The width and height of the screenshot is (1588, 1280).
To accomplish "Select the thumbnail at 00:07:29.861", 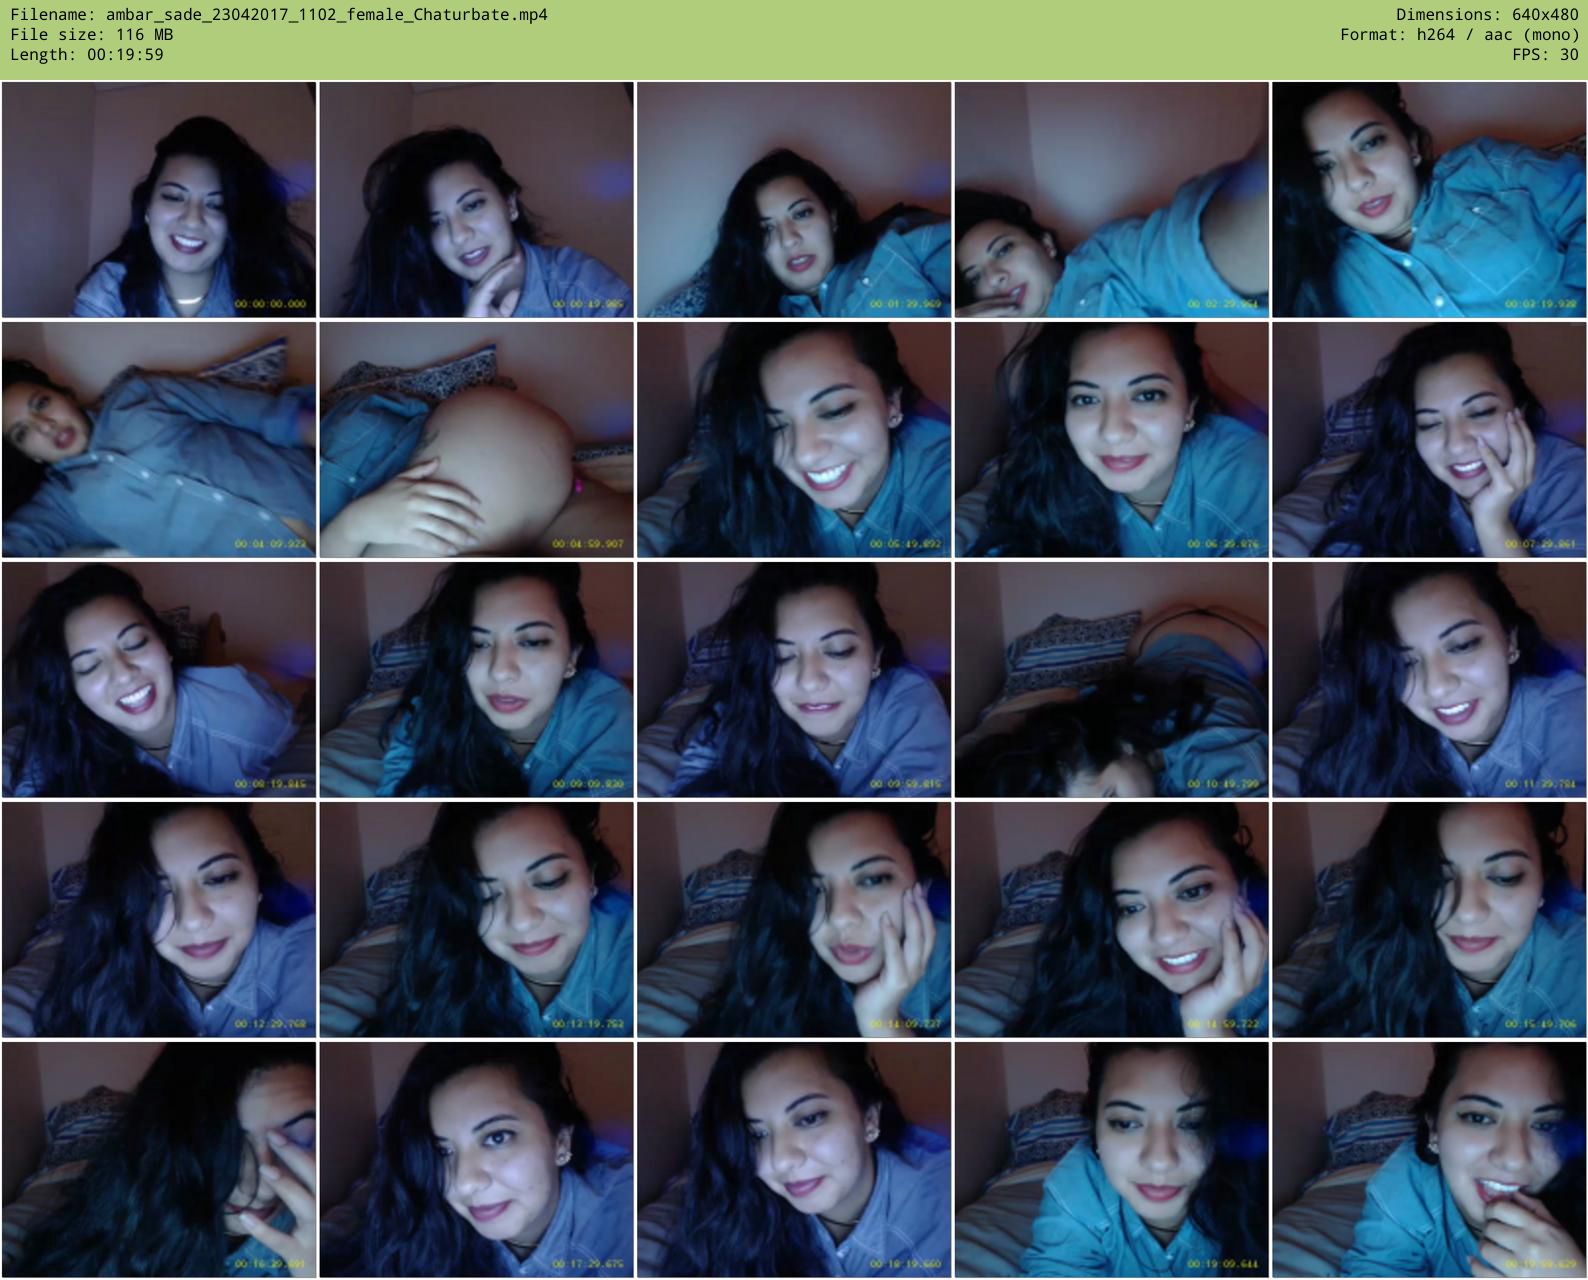I will 1428,439.
